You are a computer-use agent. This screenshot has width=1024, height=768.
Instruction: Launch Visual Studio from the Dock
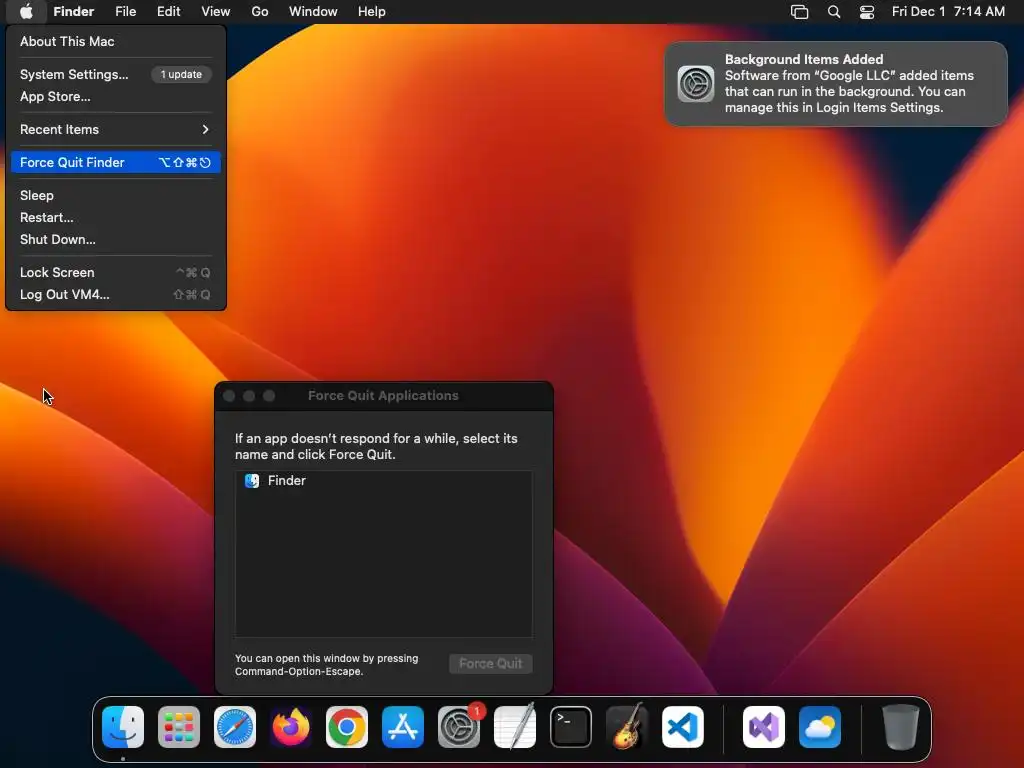coord(764,727)
